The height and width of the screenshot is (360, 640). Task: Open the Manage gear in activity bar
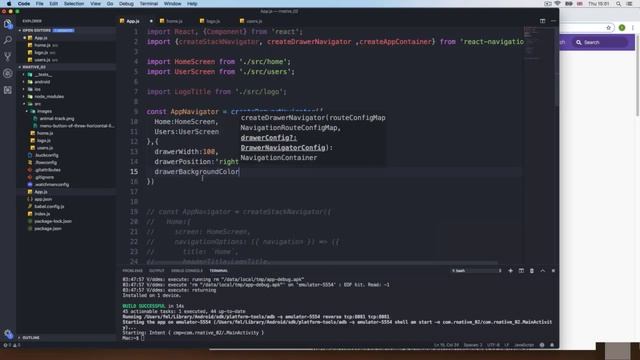8,335
